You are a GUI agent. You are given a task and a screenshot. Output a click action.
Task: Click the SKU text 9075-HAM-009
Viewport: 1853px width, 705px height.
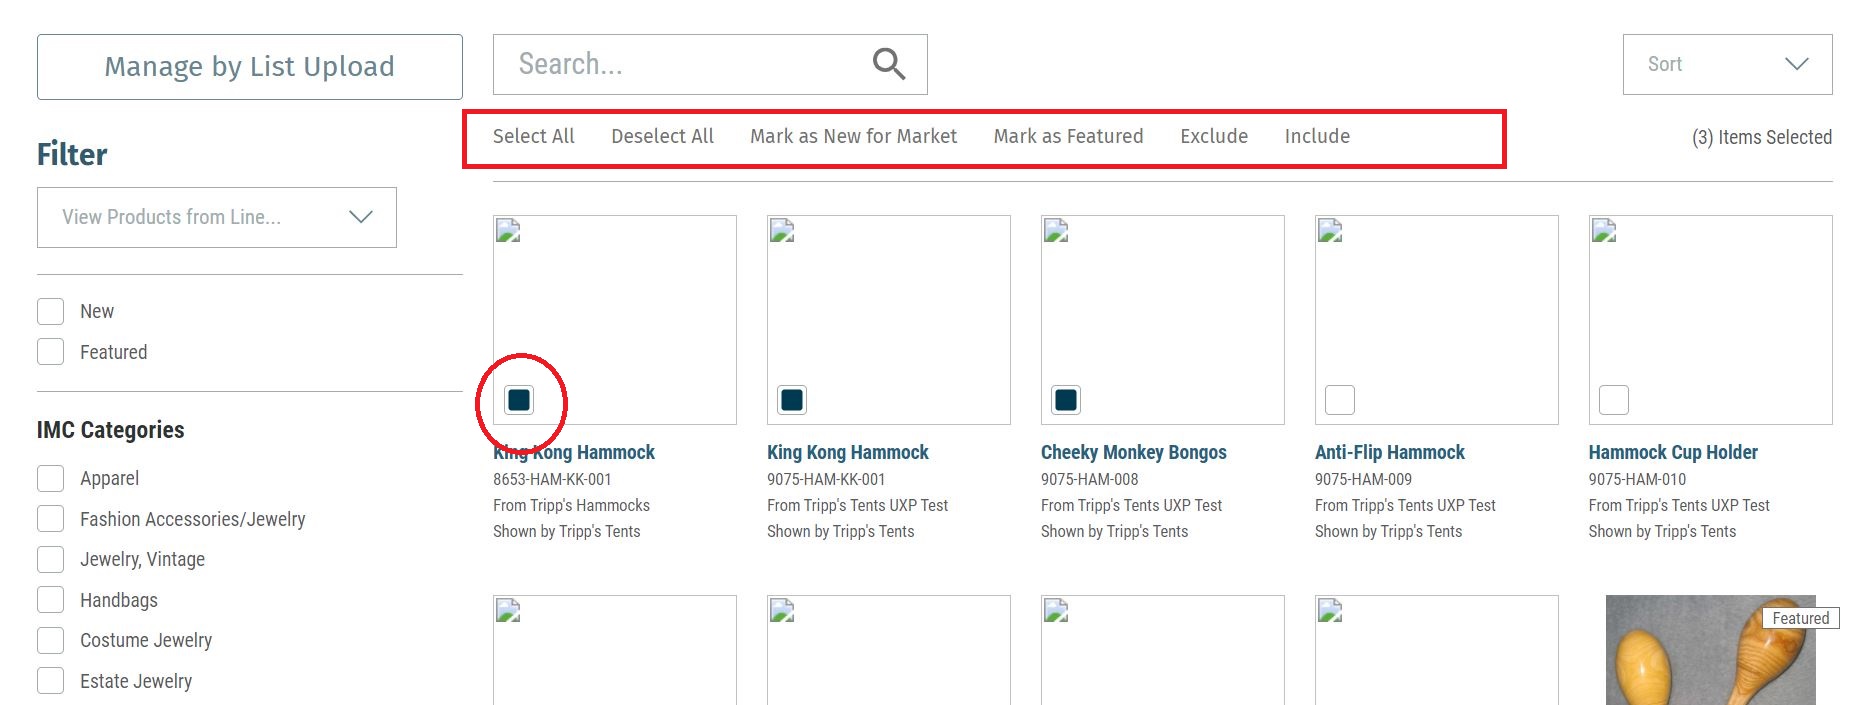(x=1364, y=479)
